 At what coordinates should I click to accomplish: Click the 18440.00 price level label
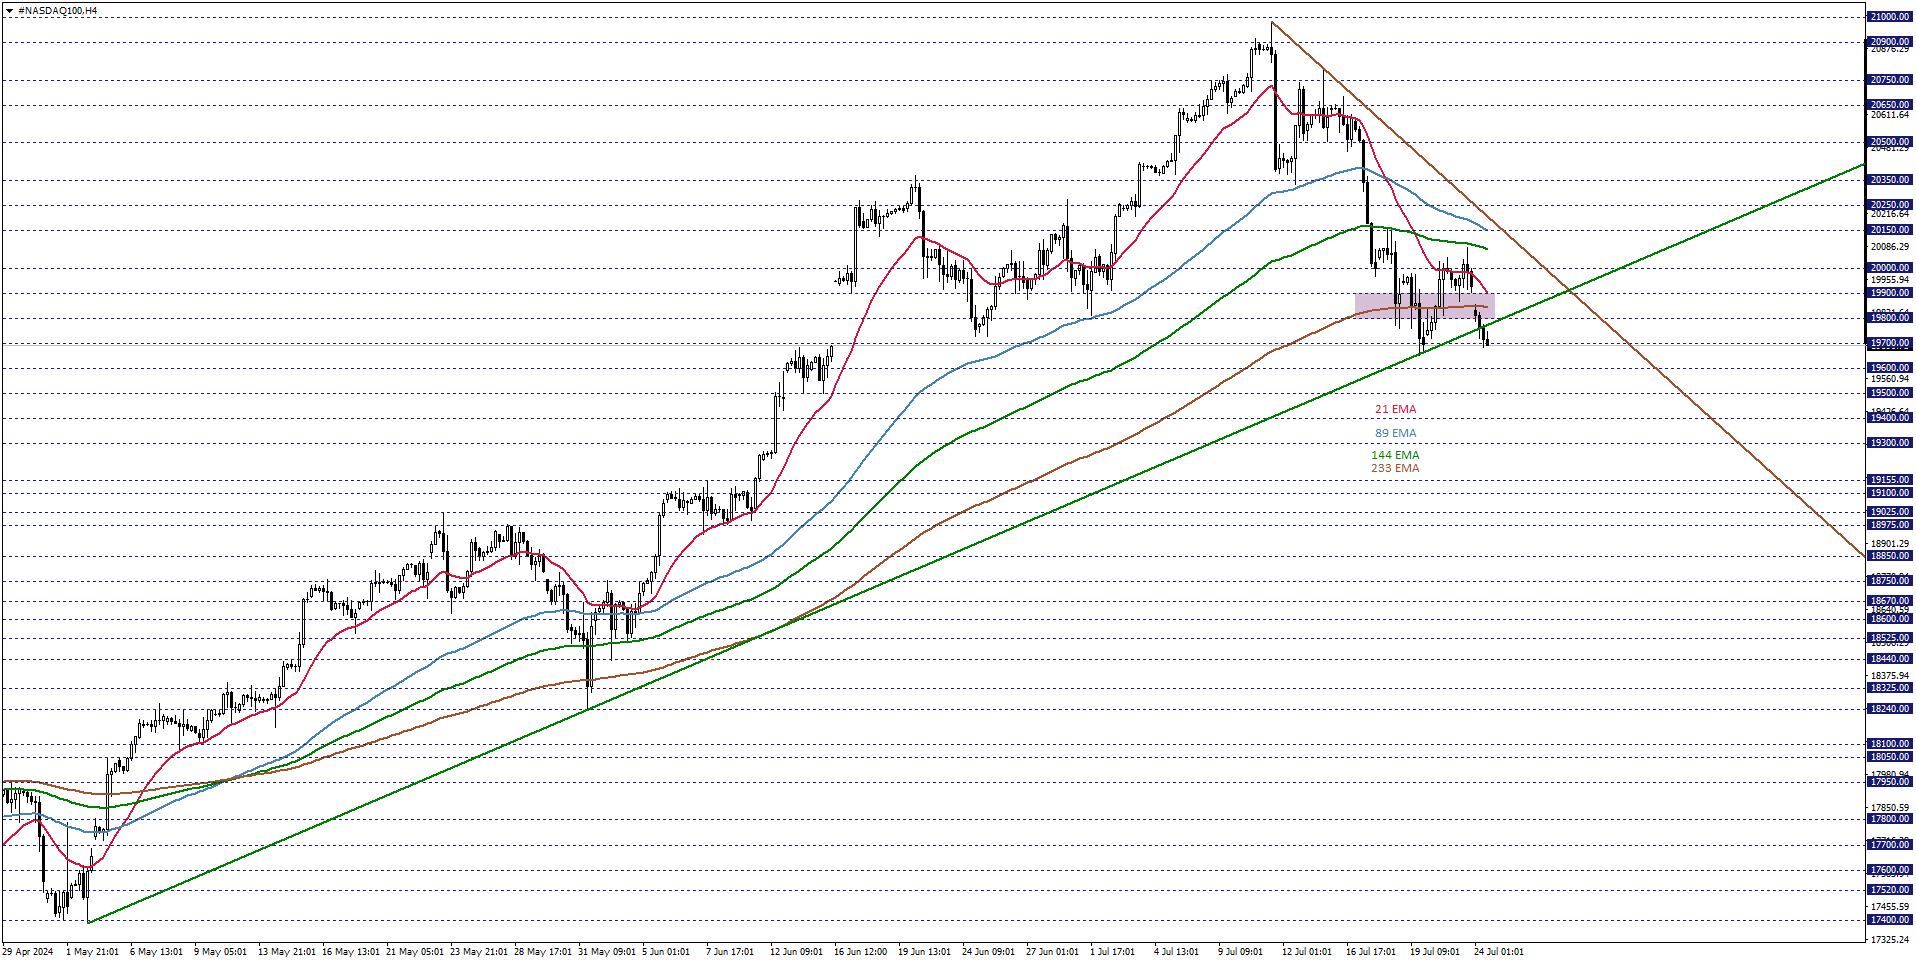(1889, 659)
